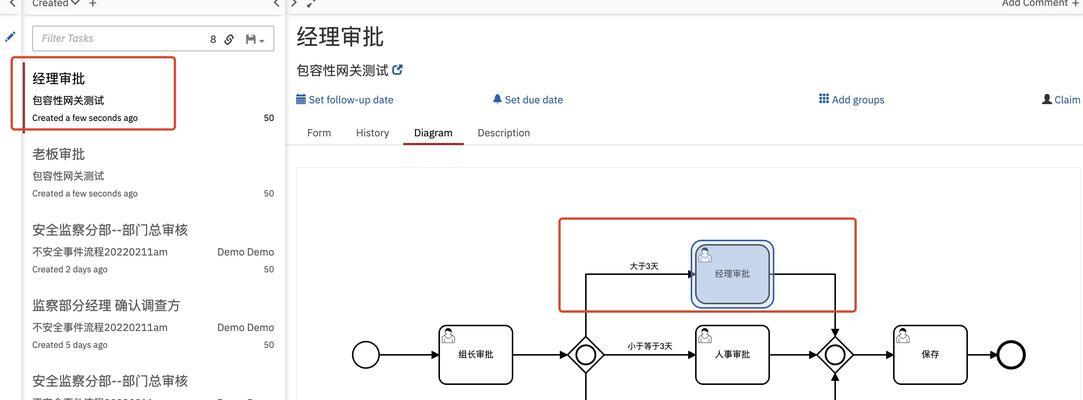Click the 经理审批 heading in detail pane
The image size is (1083, 400).
point(340,37)
